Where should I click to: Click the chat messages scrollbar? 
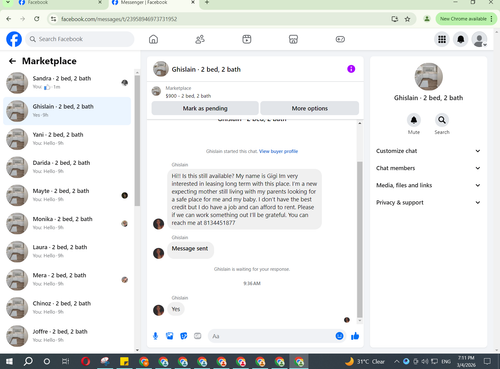pos(360,239)
